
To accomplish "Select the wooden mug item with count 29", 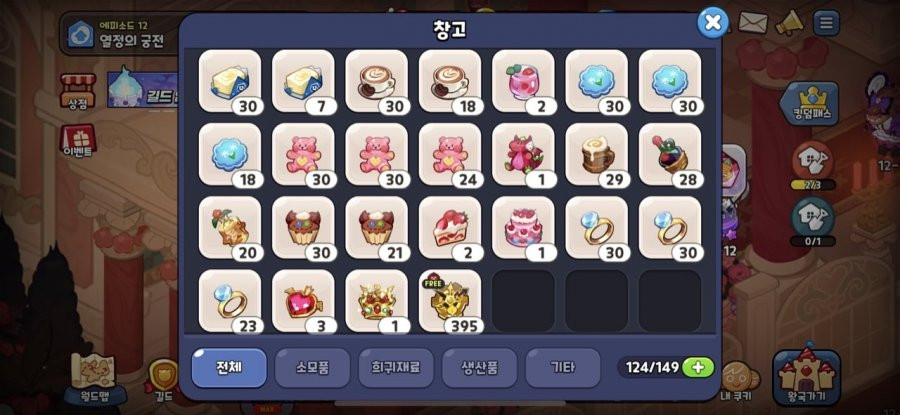I will coord(596,154).
